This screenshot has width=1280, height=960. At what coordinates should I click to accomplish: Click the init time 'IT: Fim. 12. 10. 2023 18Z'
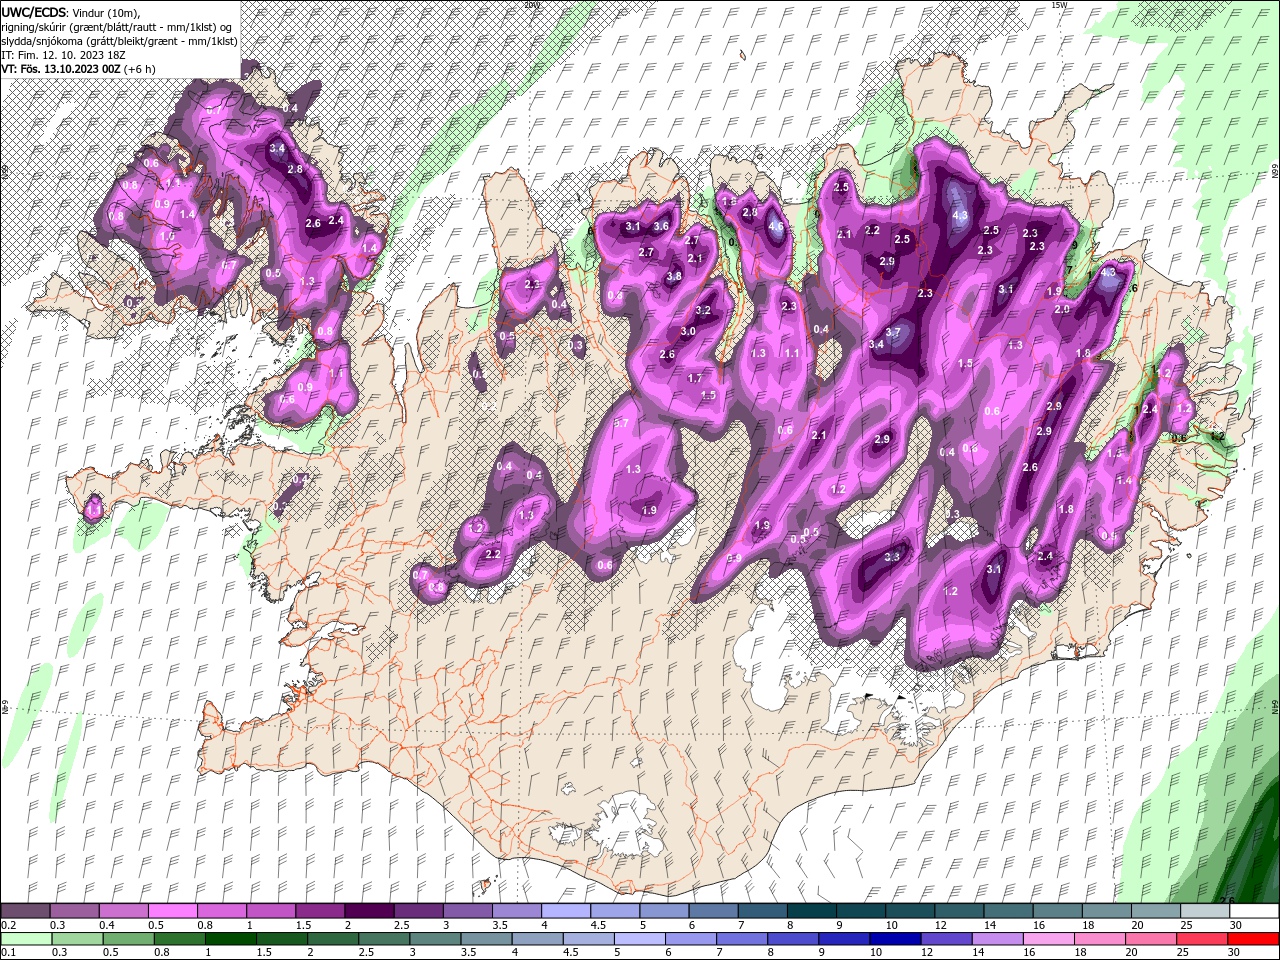[61, 54]
